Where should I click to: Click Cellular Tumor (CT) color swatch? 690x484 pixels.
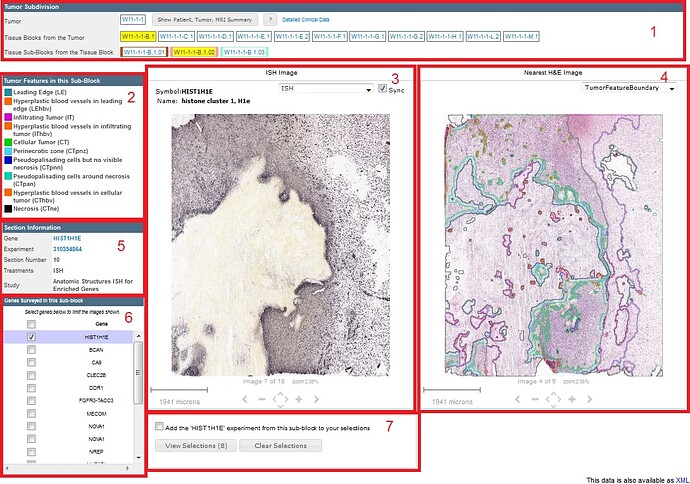[x=8, y=143]
